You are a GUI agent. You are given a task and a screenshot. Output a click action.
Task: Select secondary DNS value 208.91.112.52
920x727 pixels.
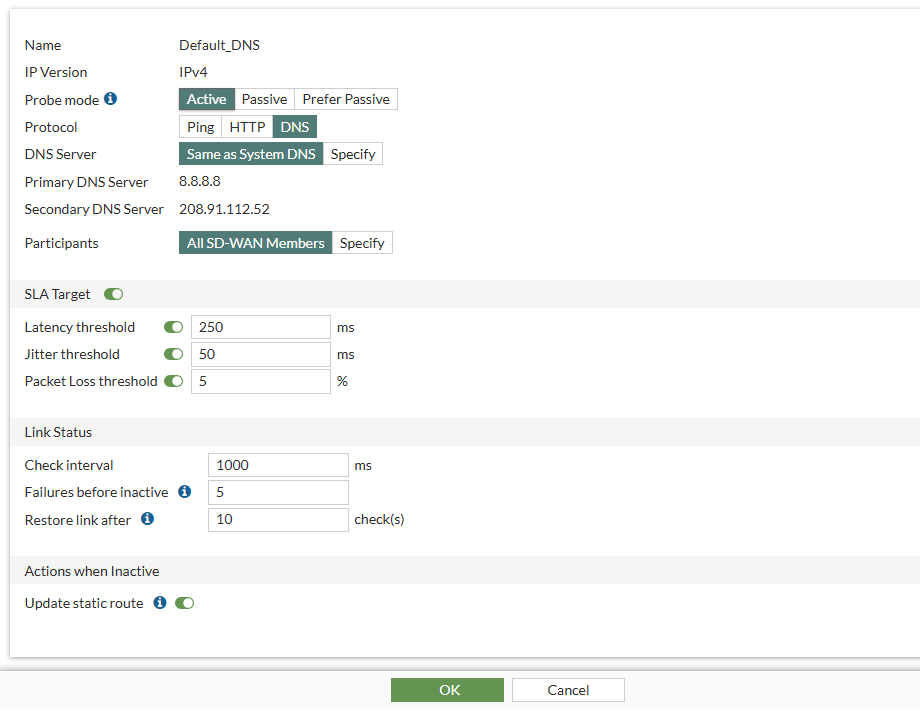224,209
